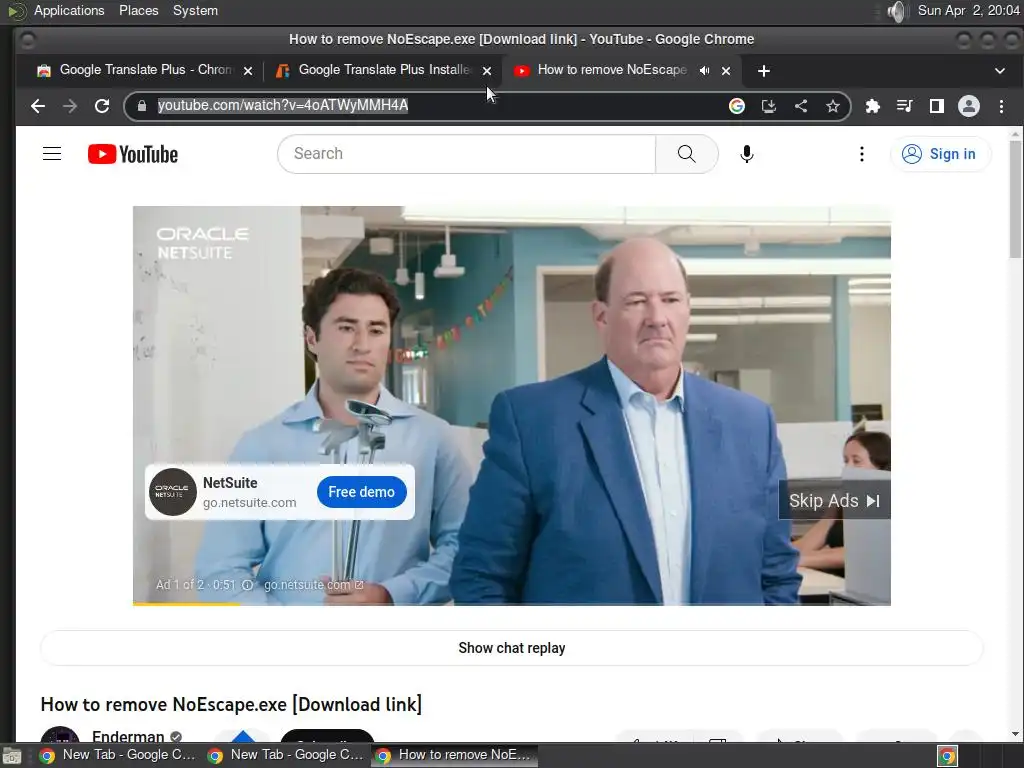Expand the tab search chevron

999,71
